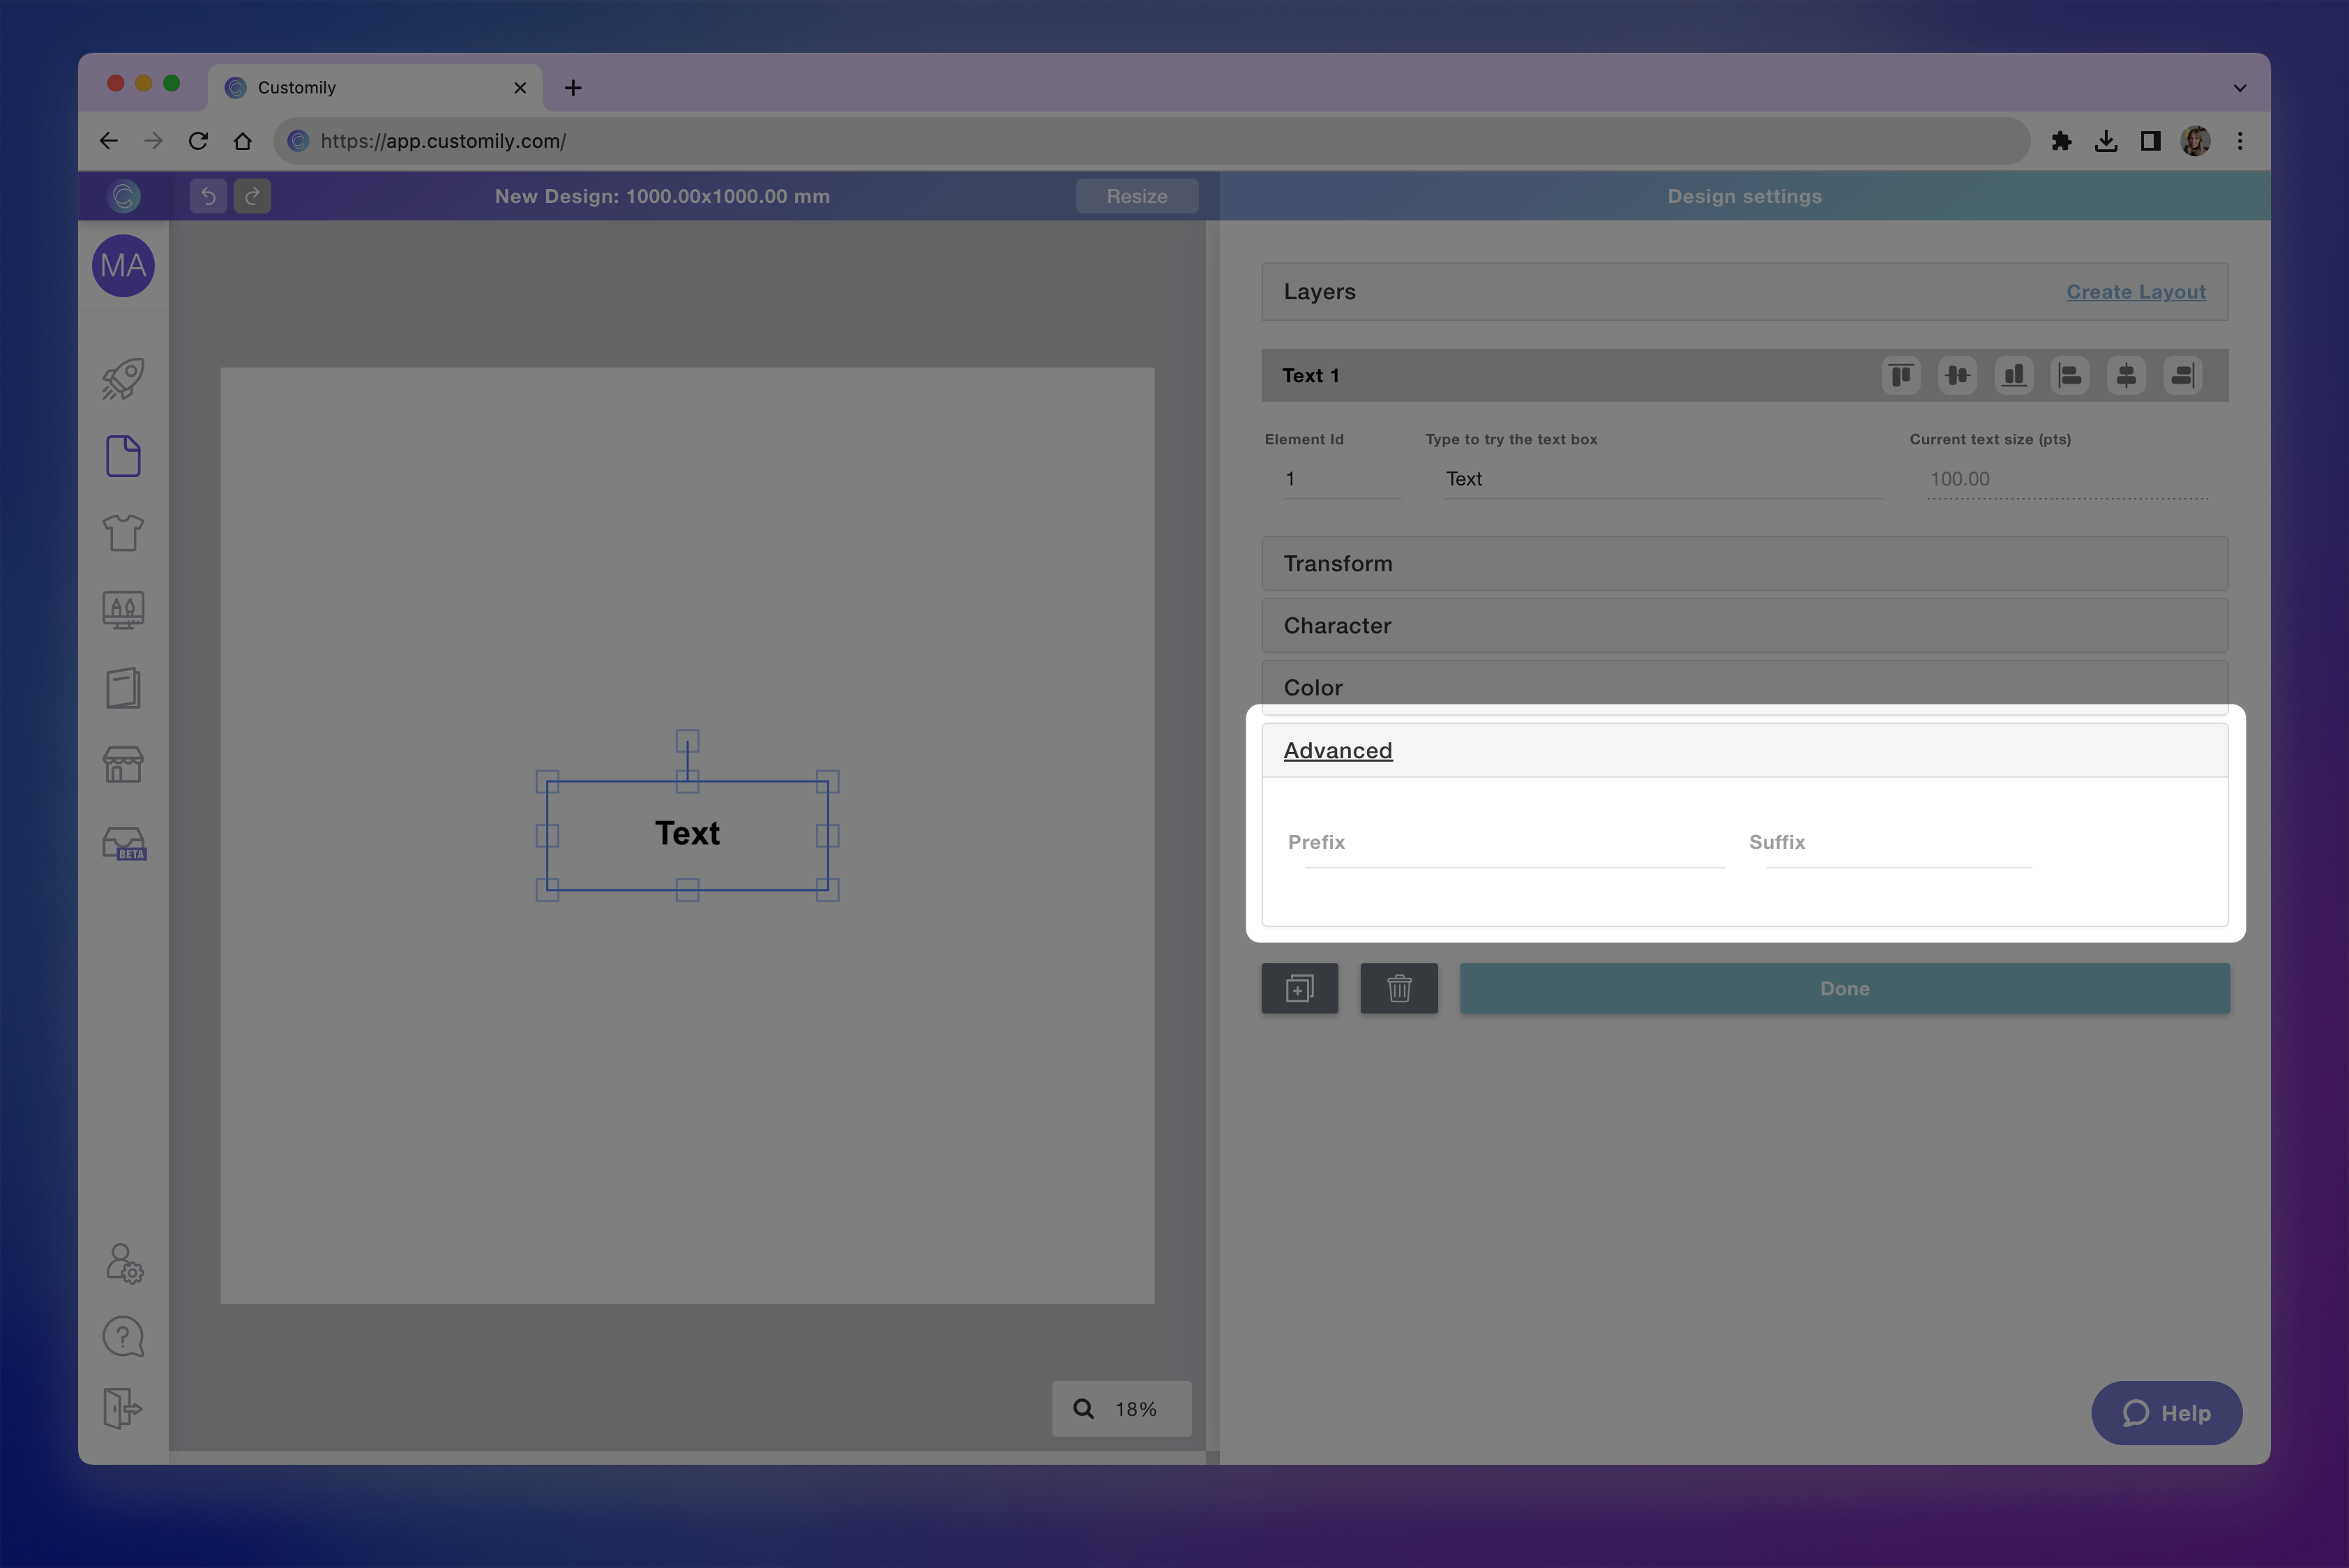The height and width of the screenshot is (1568, 2349).
Task: Open the catalog book icon in sidebar
Action: (122, 687)
